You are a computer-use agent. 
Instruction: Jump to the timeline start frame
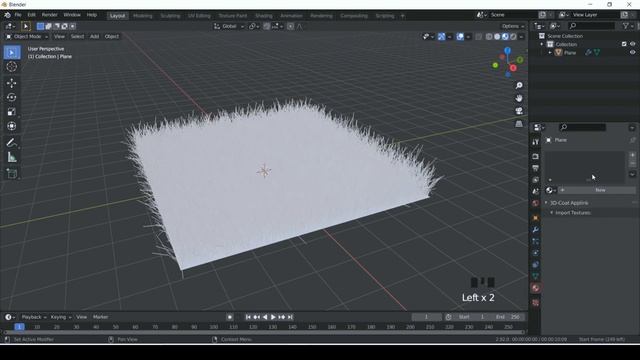coord(248,317)
